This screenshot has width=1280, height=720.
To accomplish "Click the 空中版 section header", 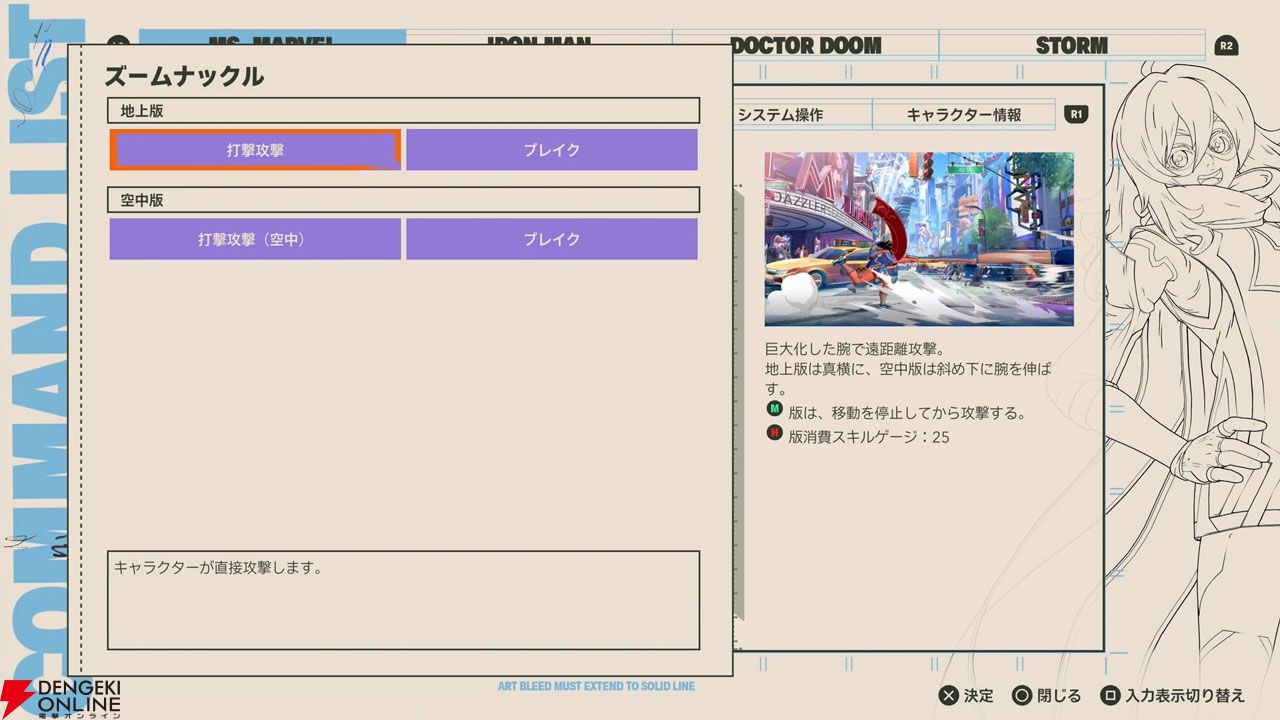I will 403,200.
